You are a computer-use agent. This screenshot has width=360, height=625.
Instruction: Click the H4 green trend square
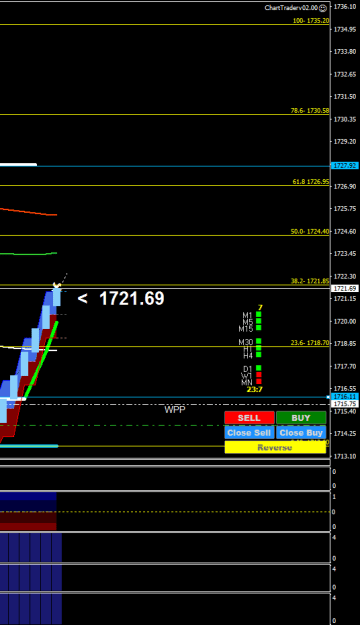tap(259, 354)
